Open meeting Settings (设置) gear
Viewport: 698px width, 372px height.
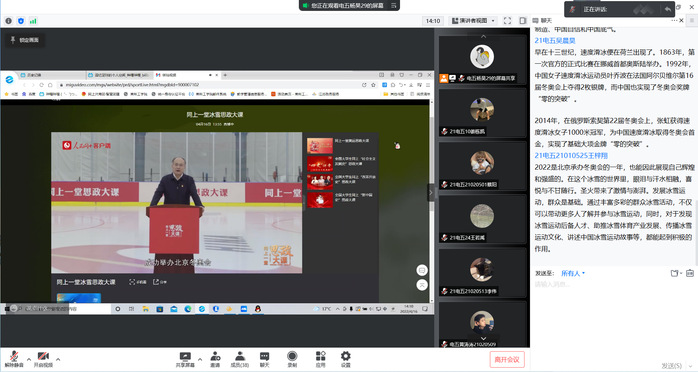[x=345, y=359]
